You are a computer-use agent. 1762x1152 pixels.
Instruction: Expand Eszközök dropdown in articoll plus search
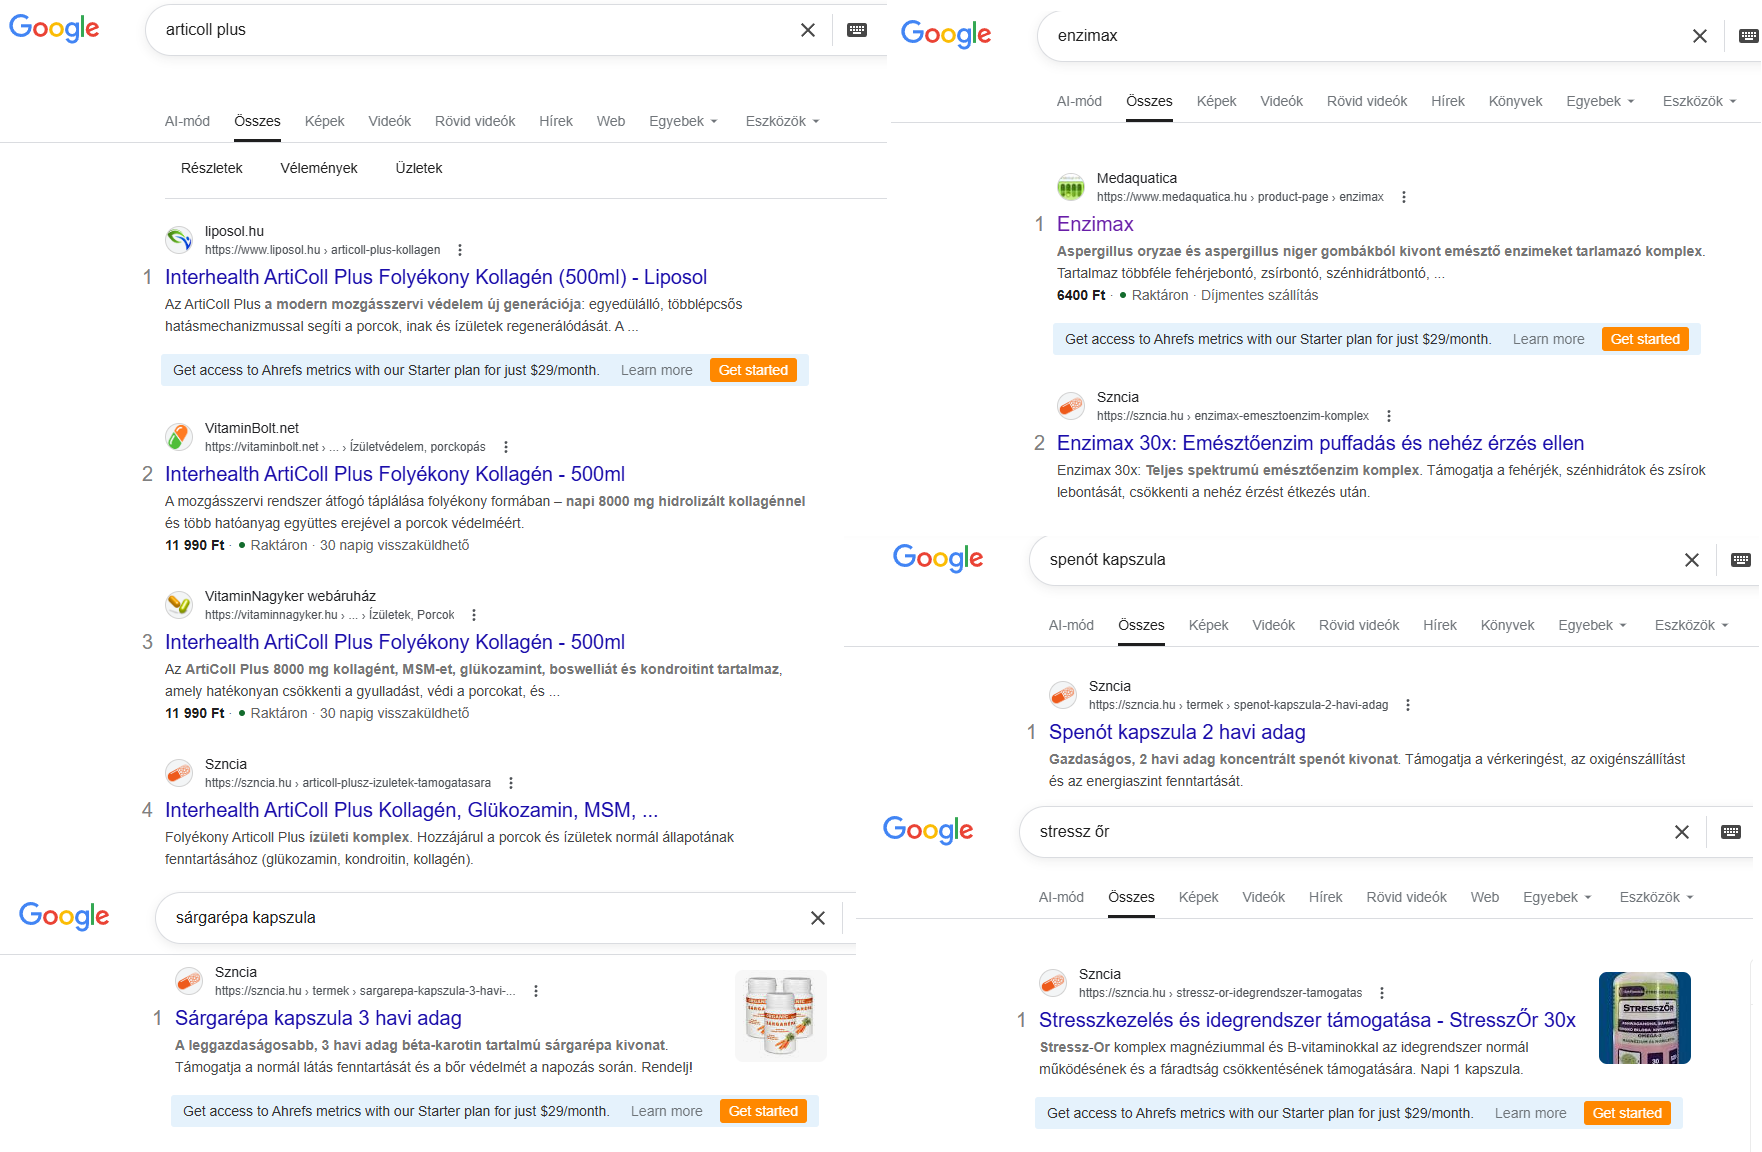coord(782,121)
